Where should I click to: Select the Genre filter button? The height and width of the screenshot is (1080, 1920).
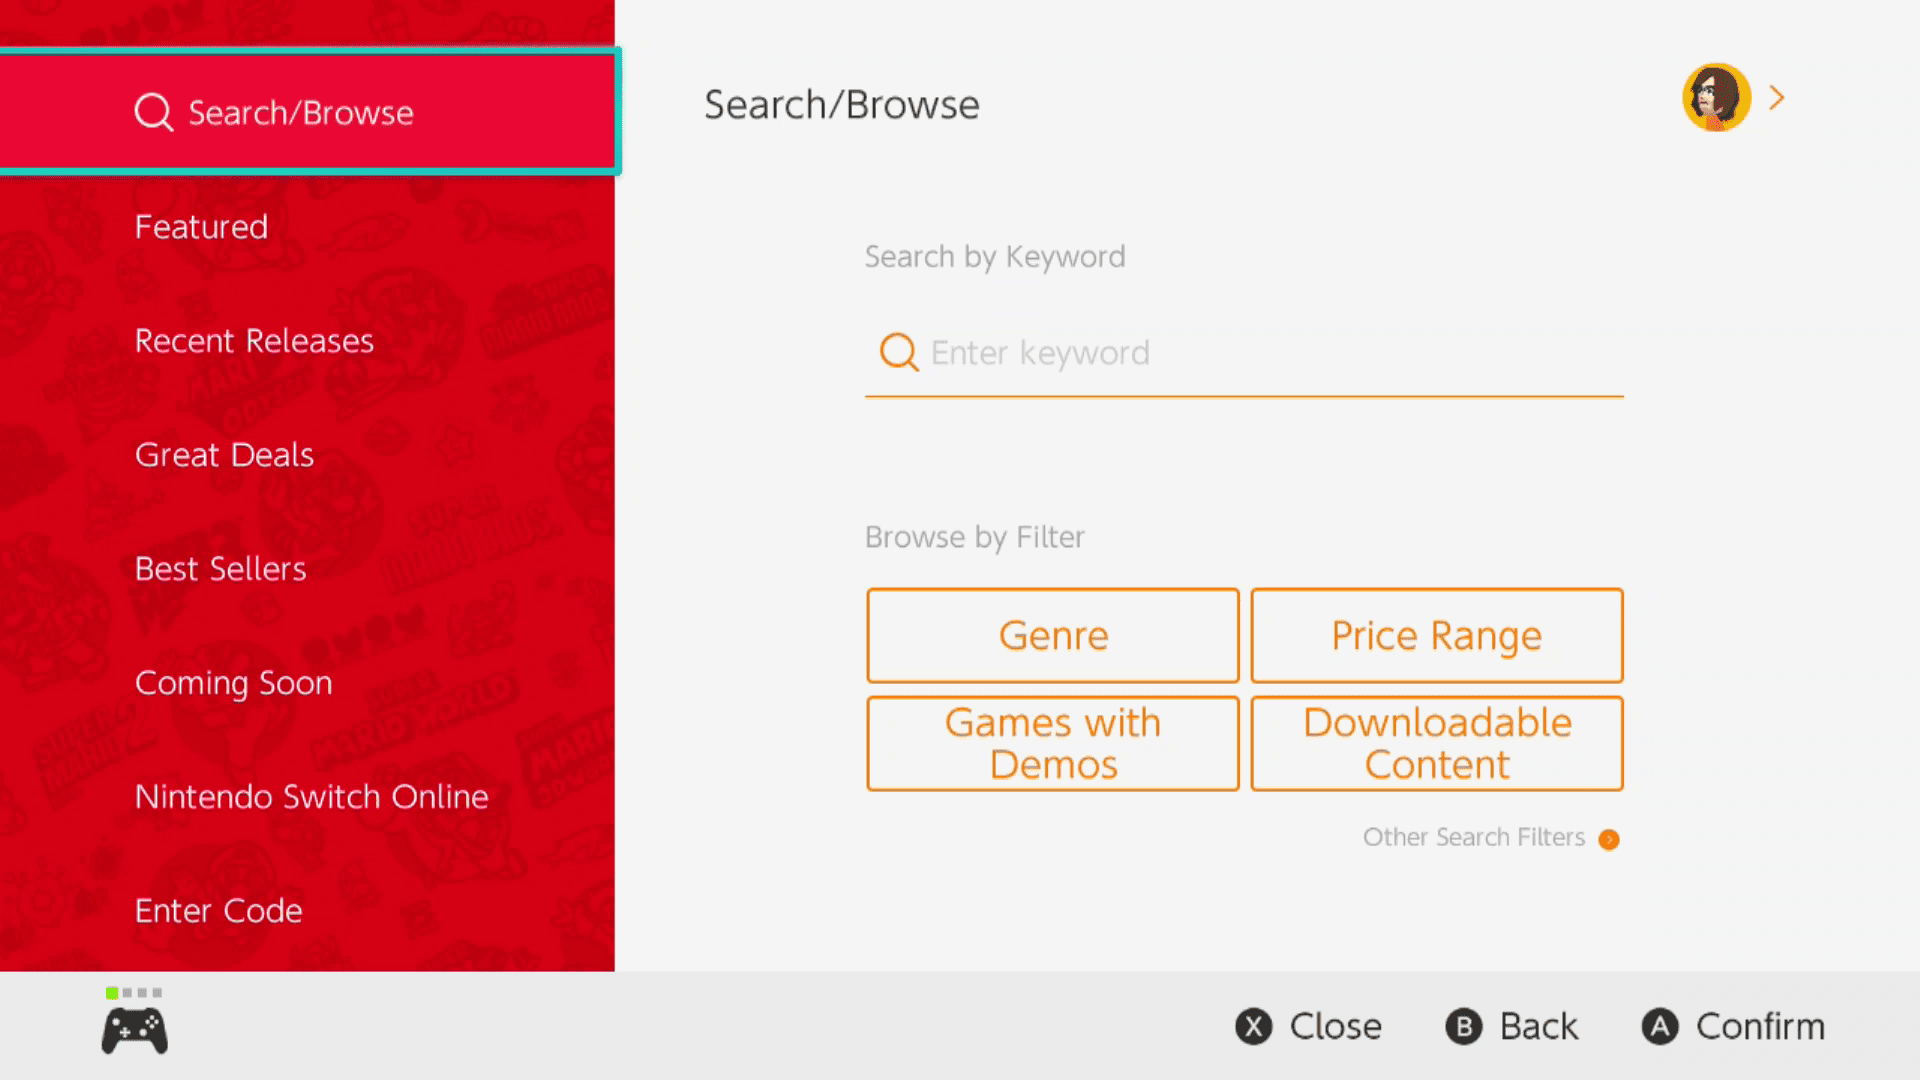1052,634
